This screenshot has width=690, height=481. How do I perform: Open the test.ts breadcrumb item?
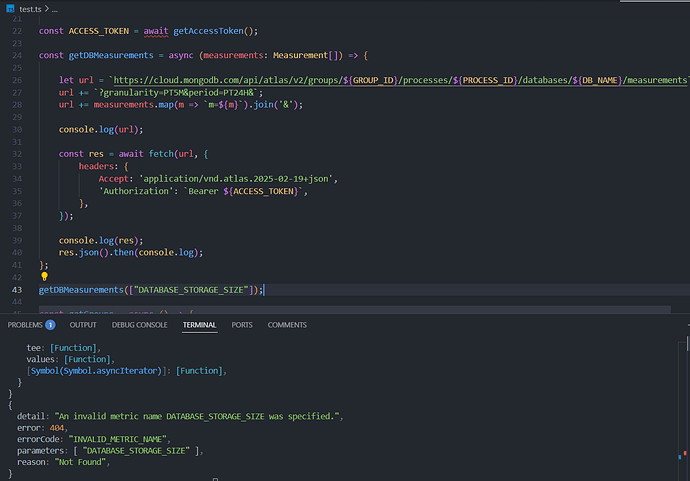(x=32, y=8)
